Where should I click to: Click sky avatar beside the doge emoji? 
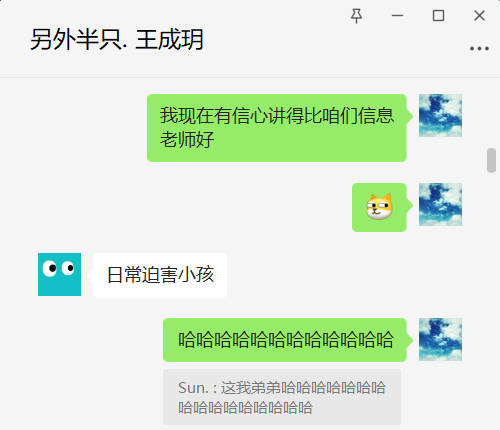[x=440, y=204]
